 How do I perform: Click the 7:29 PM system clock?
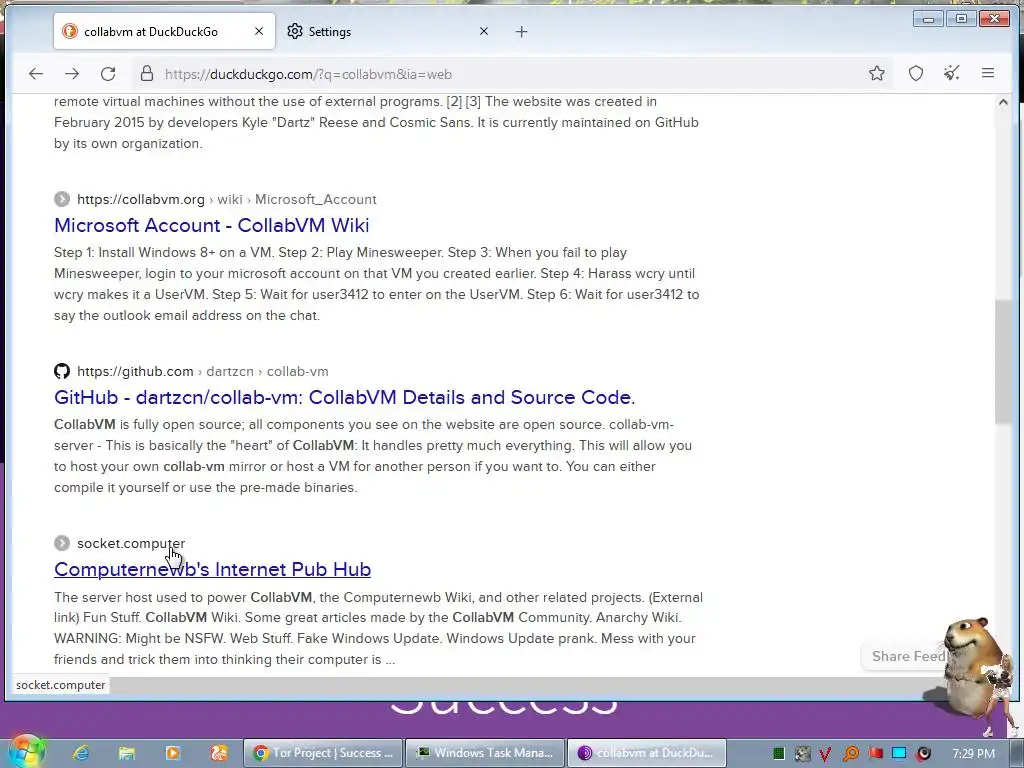pos(973,754)
